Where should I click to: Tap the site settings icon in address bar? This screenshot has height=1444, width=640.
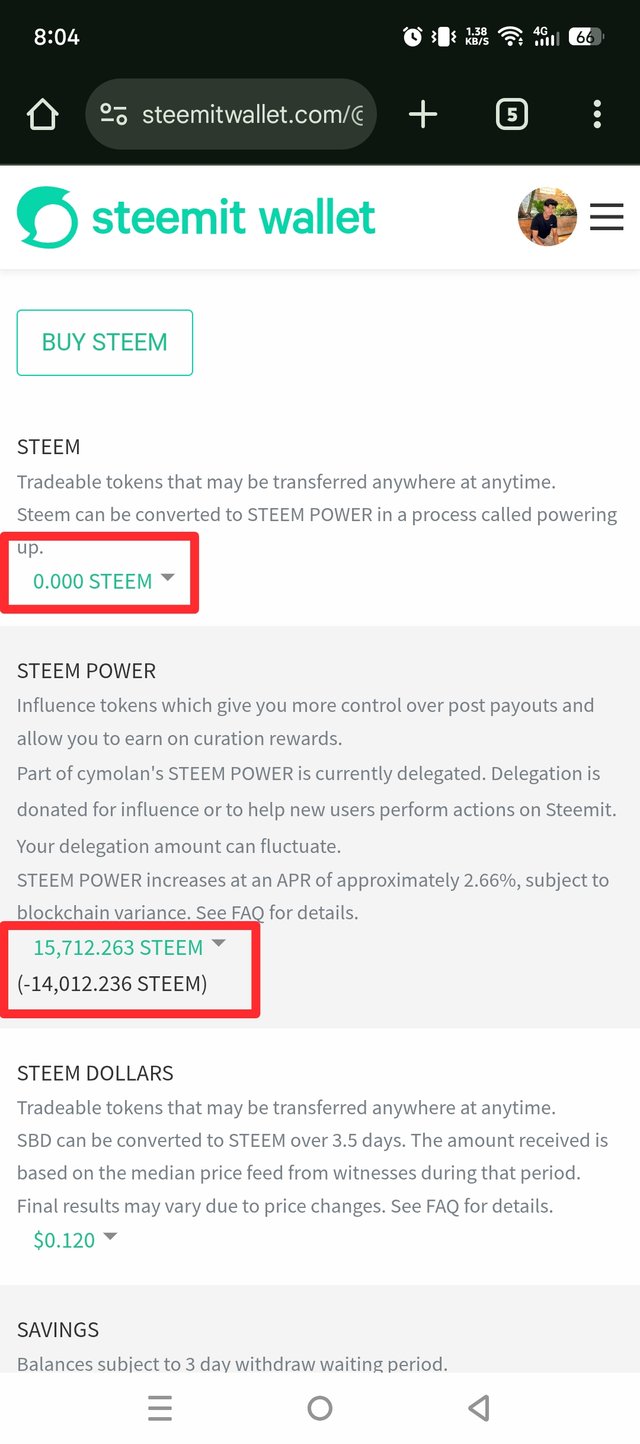point(113,115)
